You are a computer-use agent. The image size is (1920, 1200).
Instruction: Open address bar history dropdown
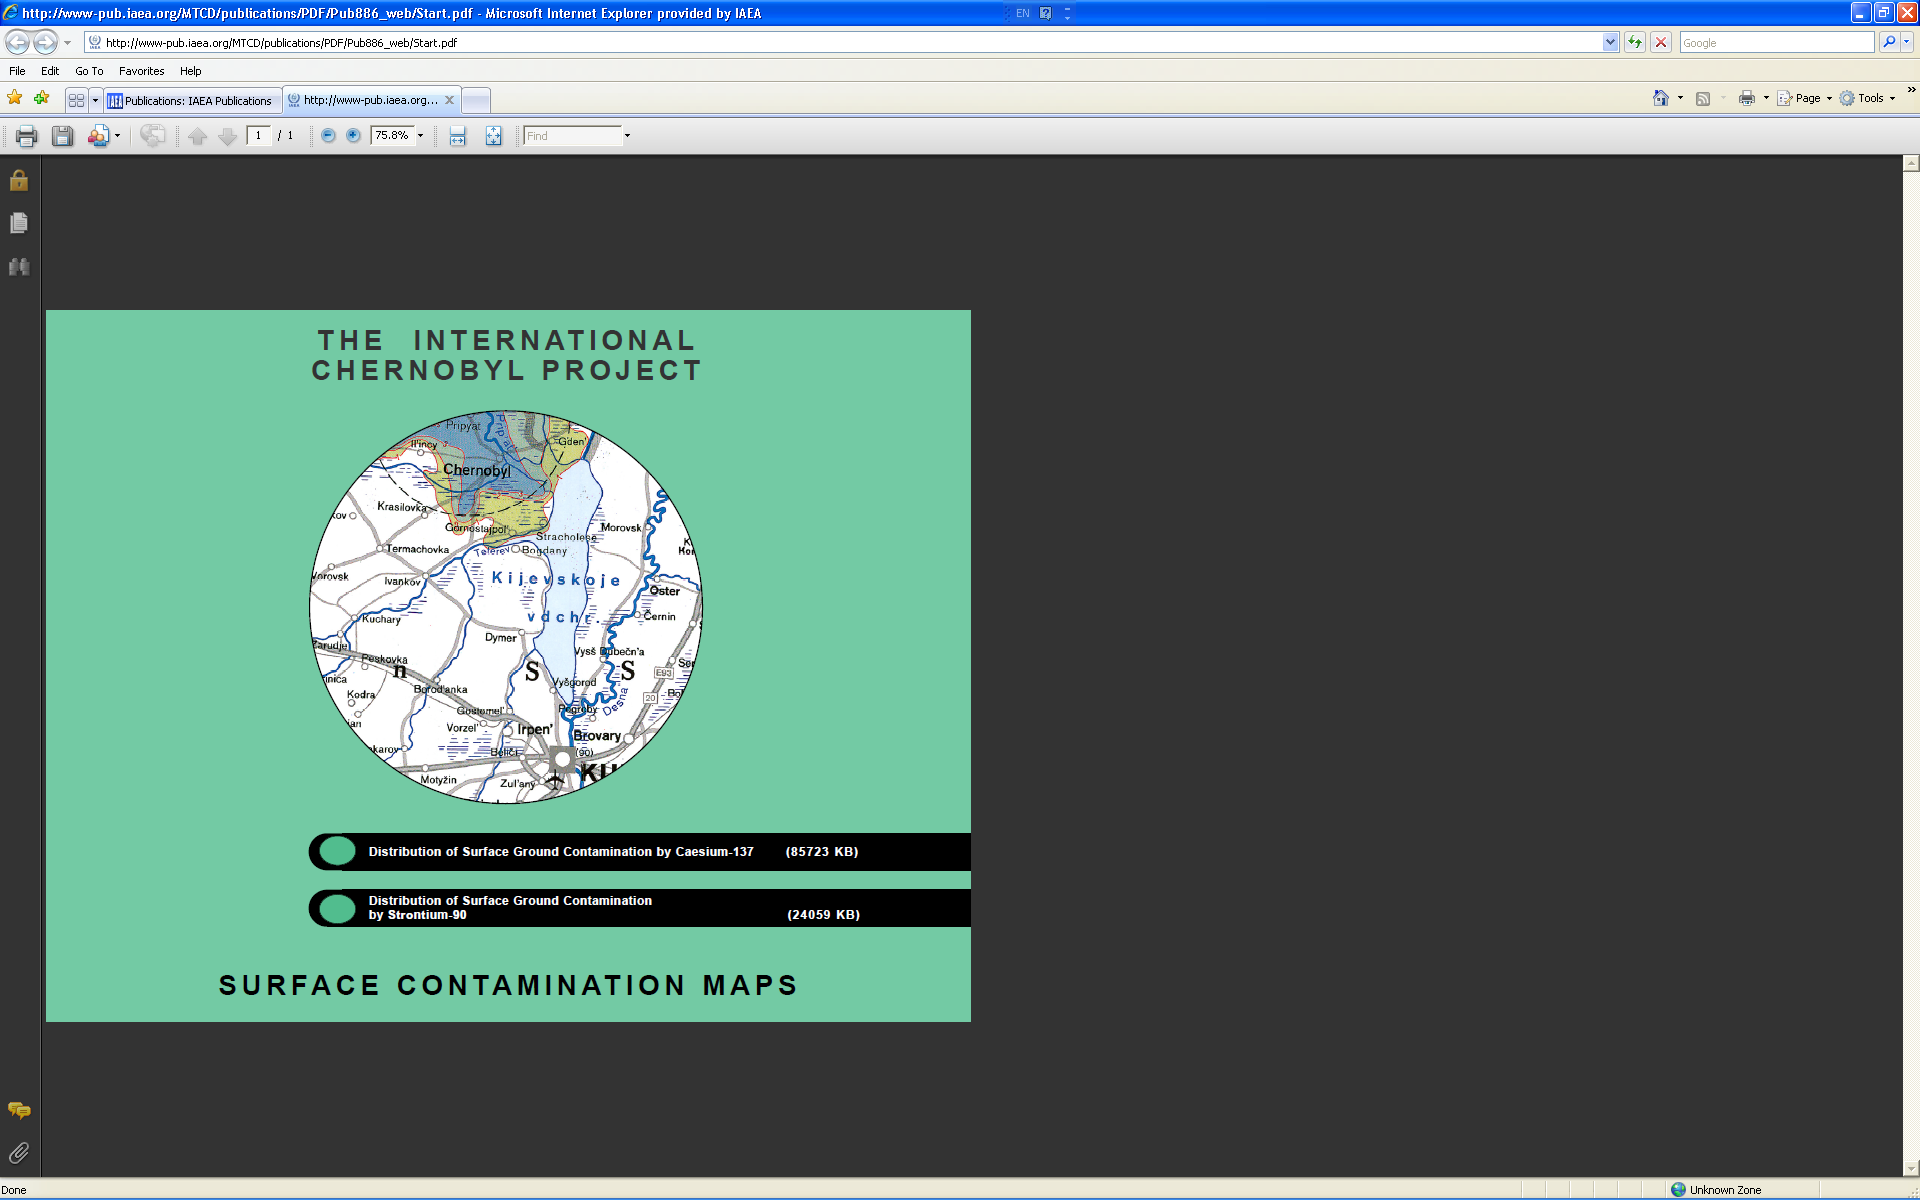click(1610, 42)
